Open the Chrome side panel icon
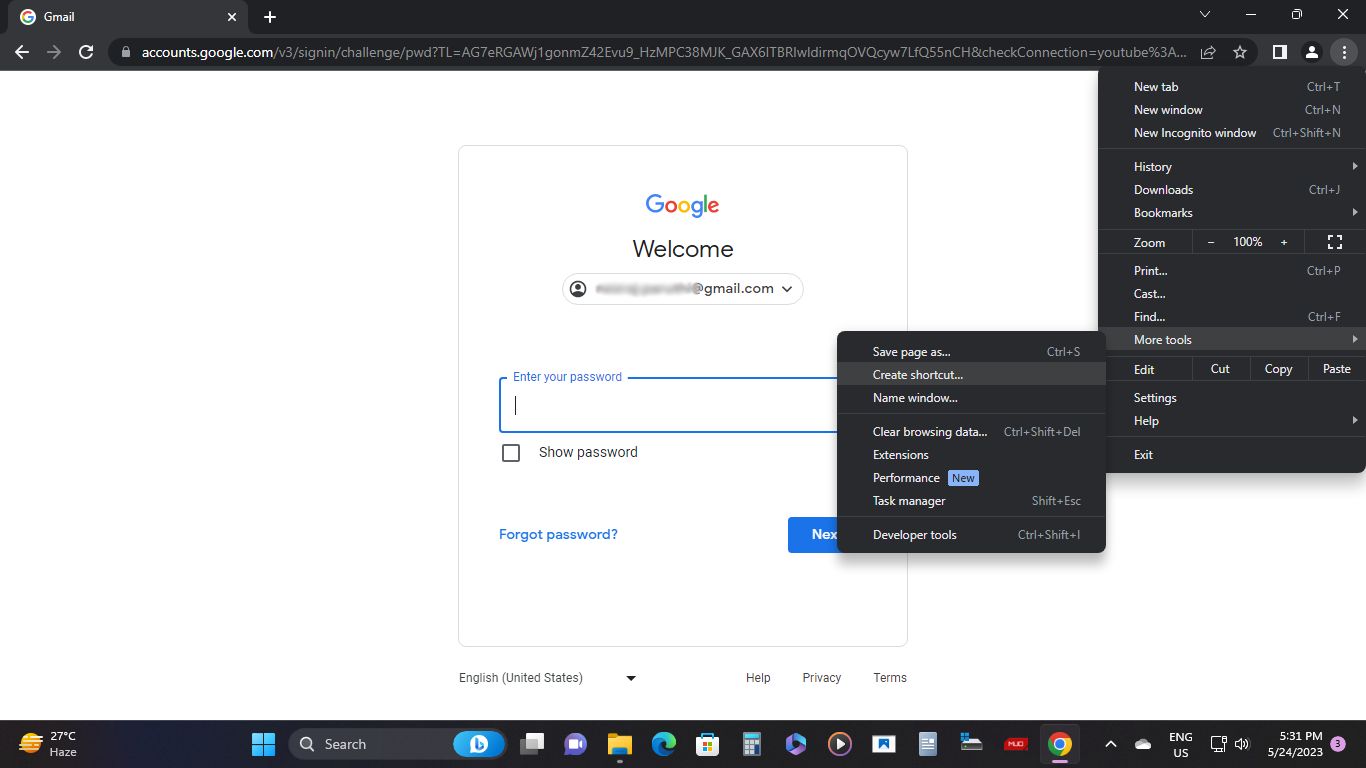 pos(1279,52)
